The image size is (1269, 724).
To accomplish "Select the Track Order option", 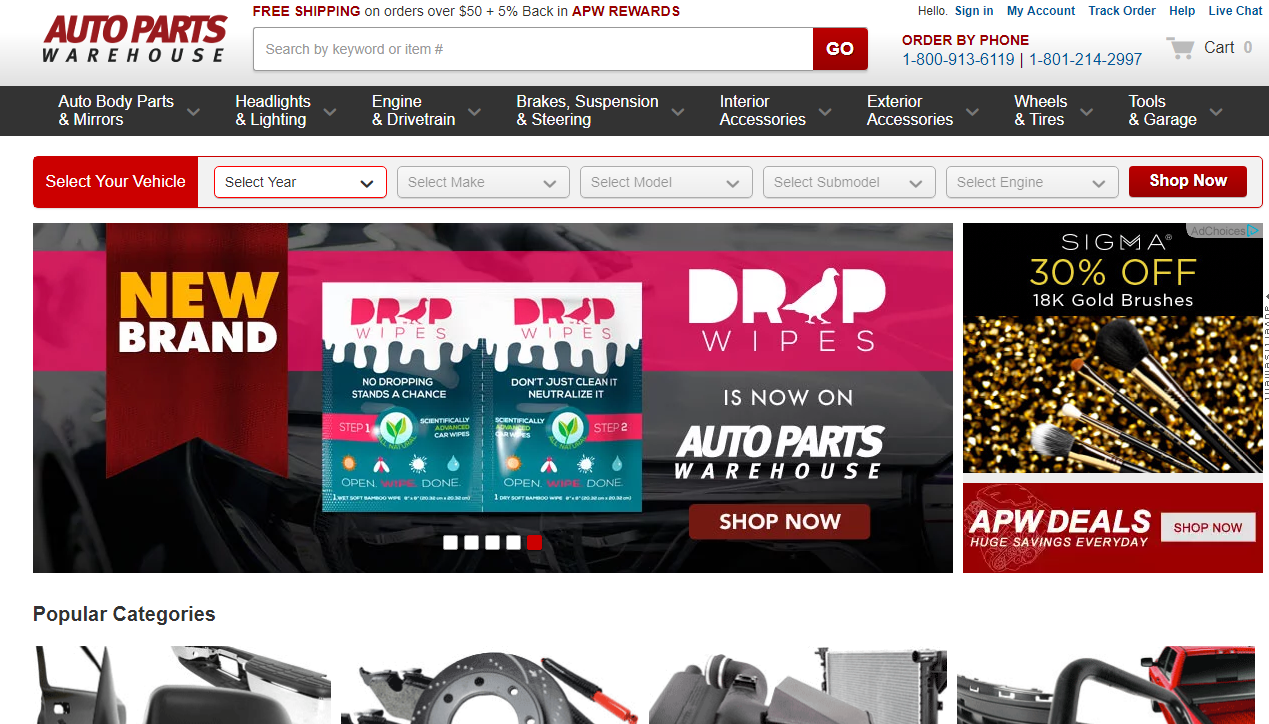I will (1121, 10).
